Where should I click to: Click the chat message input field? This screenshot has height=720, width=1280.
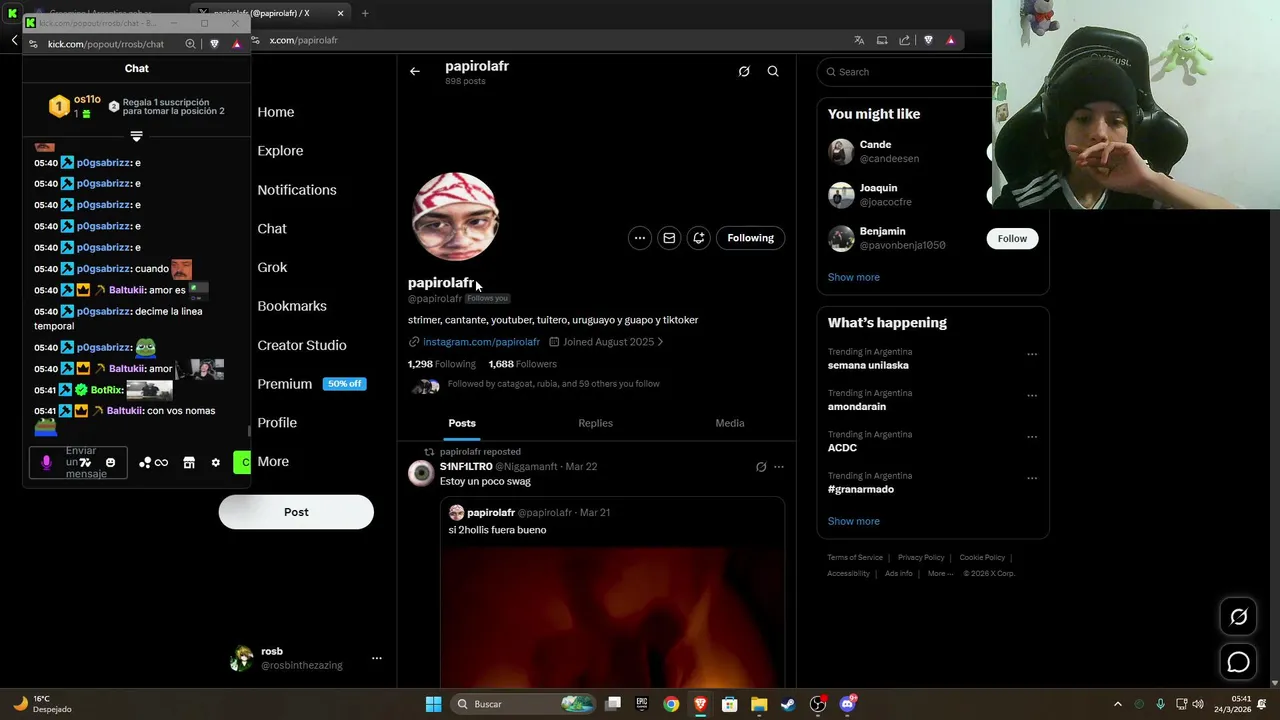tap(78, 462)
